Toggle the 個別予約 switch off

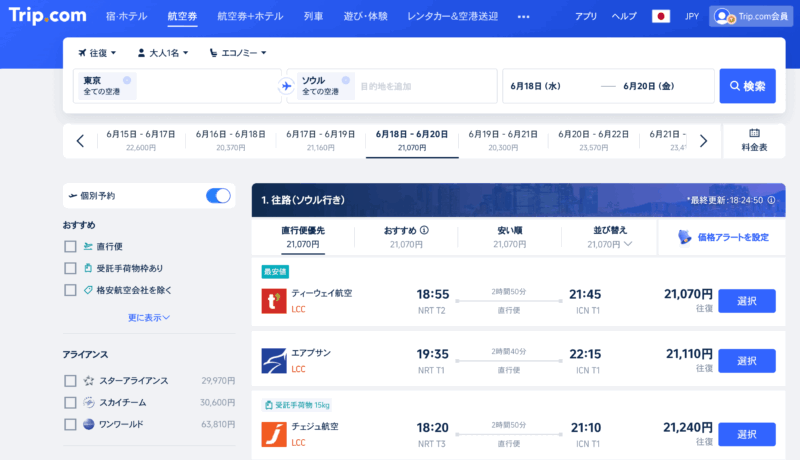coord(218,196)
